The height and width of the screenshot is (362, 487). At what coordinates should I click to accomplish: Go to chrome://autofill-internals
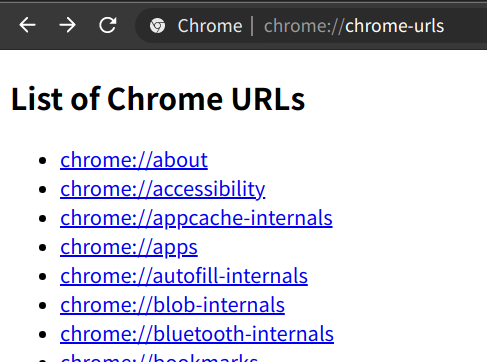coord(184,276)
